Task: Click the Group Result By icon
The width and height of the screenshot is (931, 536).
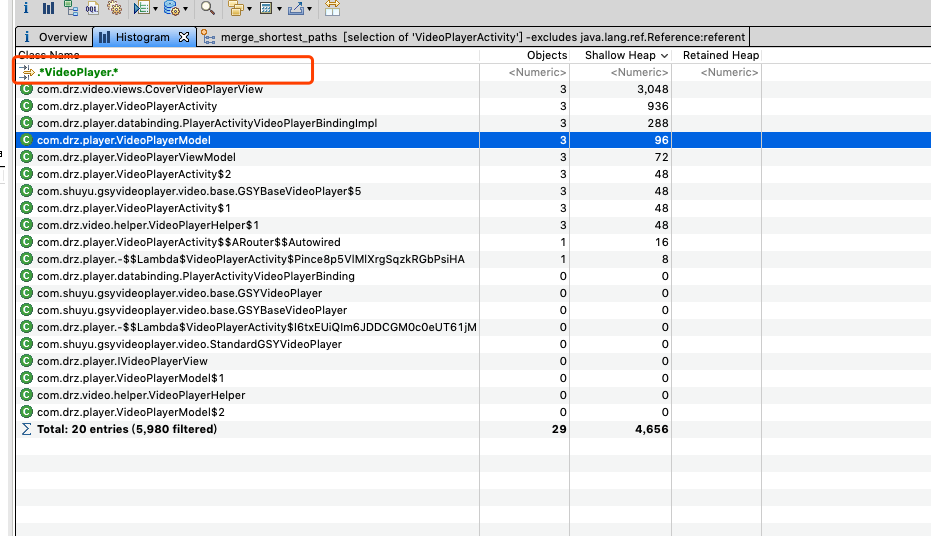Action: click(x=236, y=8)
